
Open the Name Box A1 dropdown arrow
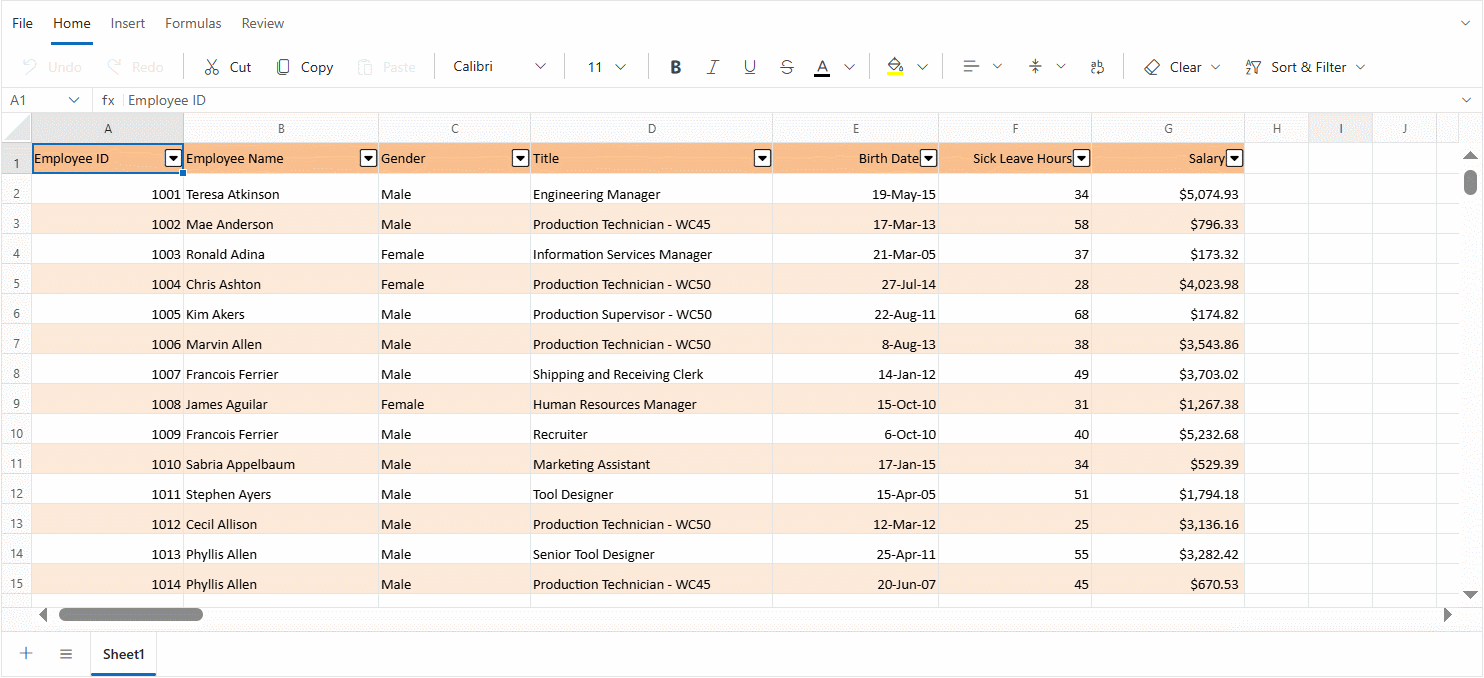click(74, 100)
